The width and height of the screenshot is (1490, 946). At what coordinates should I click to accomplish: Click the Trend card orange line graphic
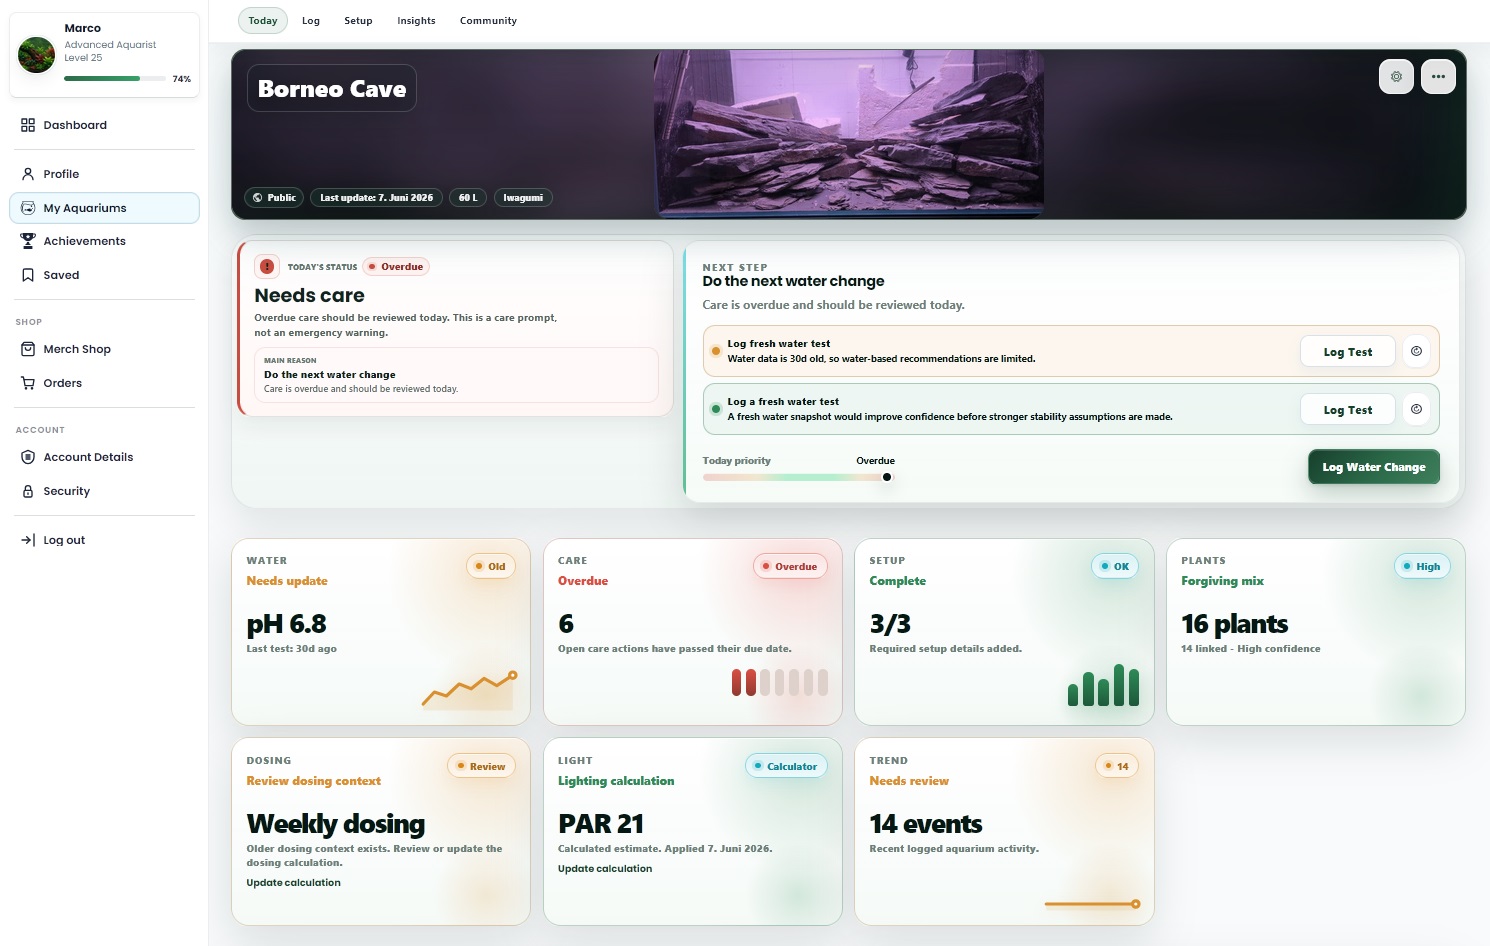[1092, 904]
